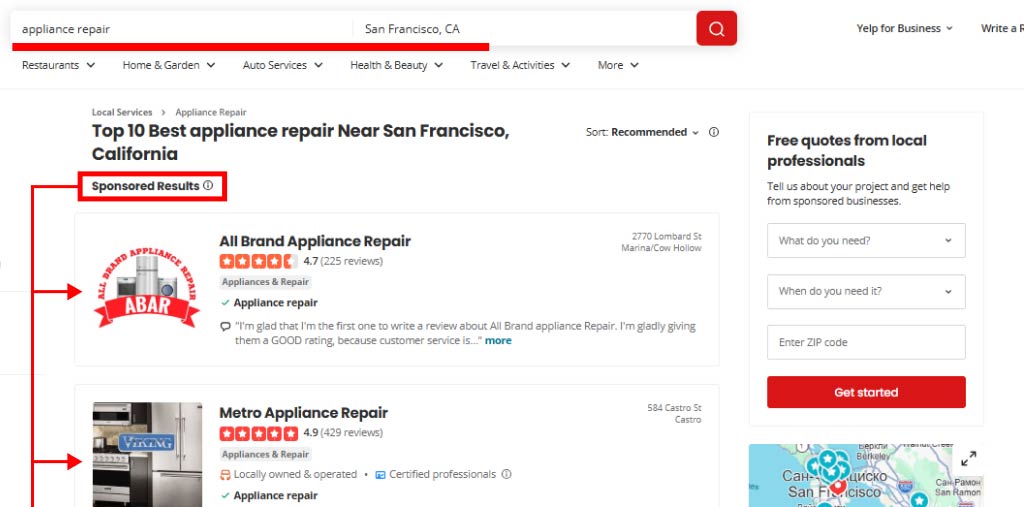This screenshot has width=1024, height=507.
Task: Open the Travel & Activities dropdown menu
Action: [x=520, y=65]
